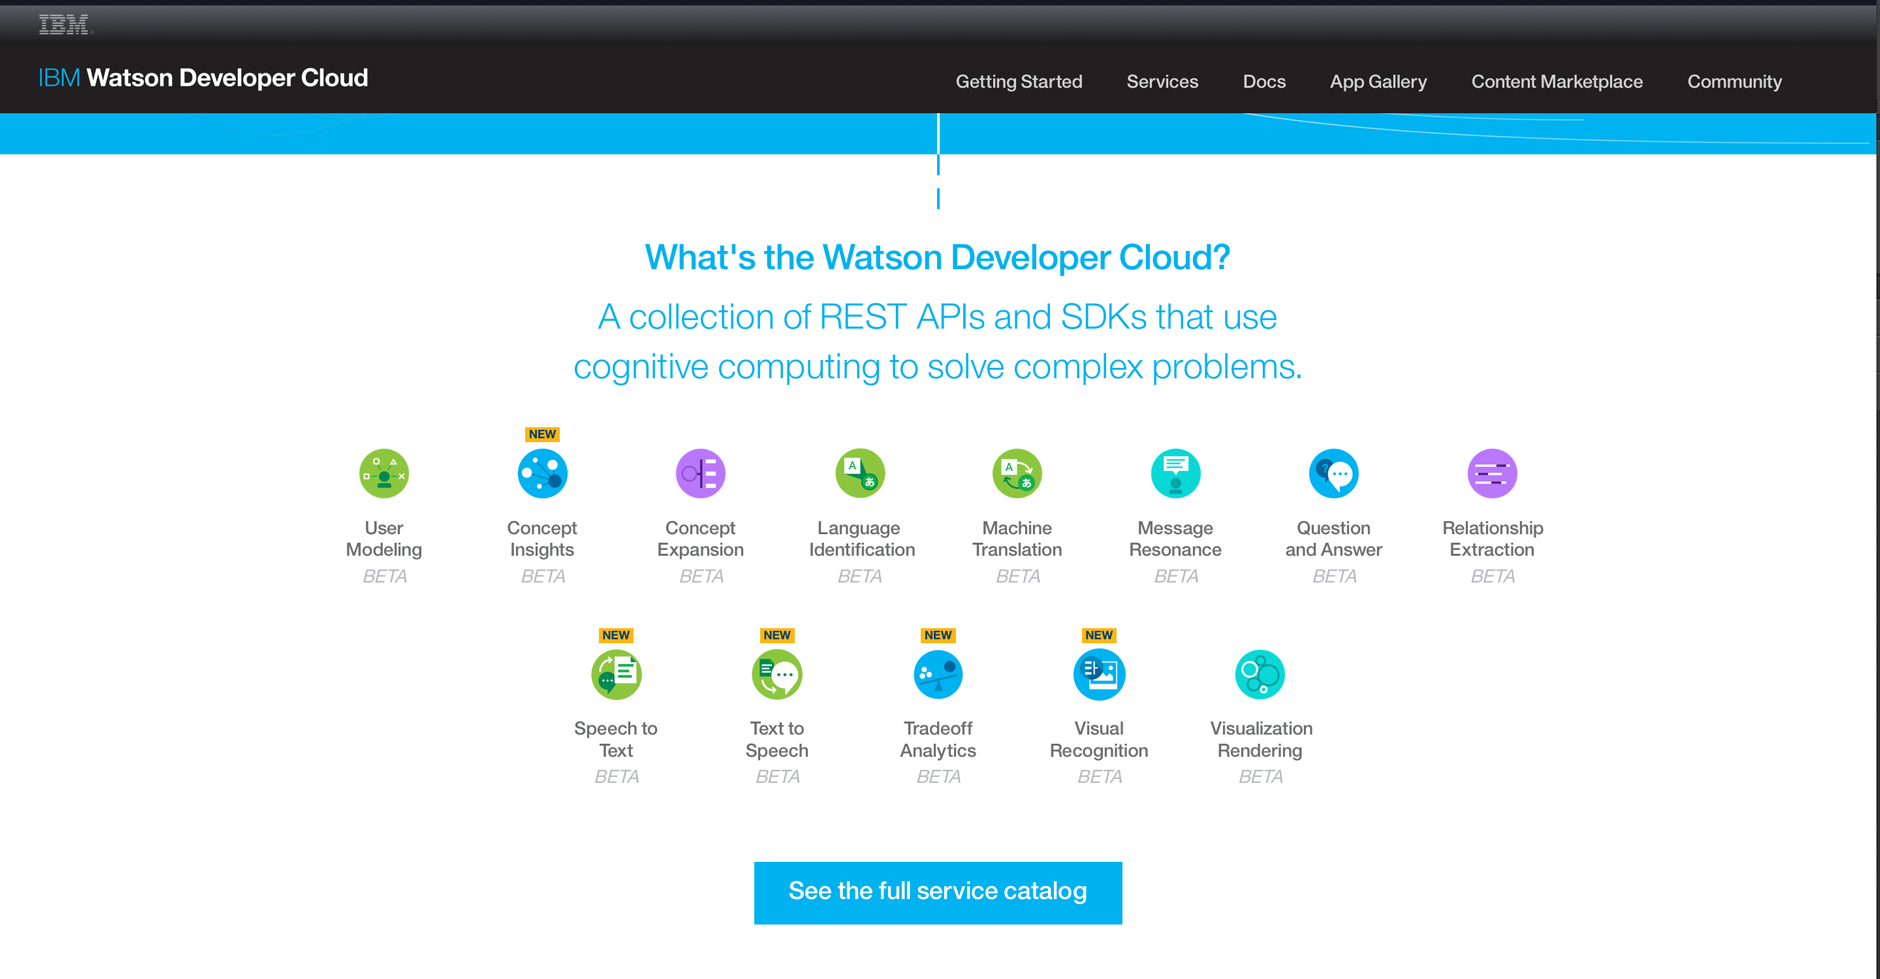Click the Concept Insights label
This screenshot has width=1880, height=979.
click(542, 539)
